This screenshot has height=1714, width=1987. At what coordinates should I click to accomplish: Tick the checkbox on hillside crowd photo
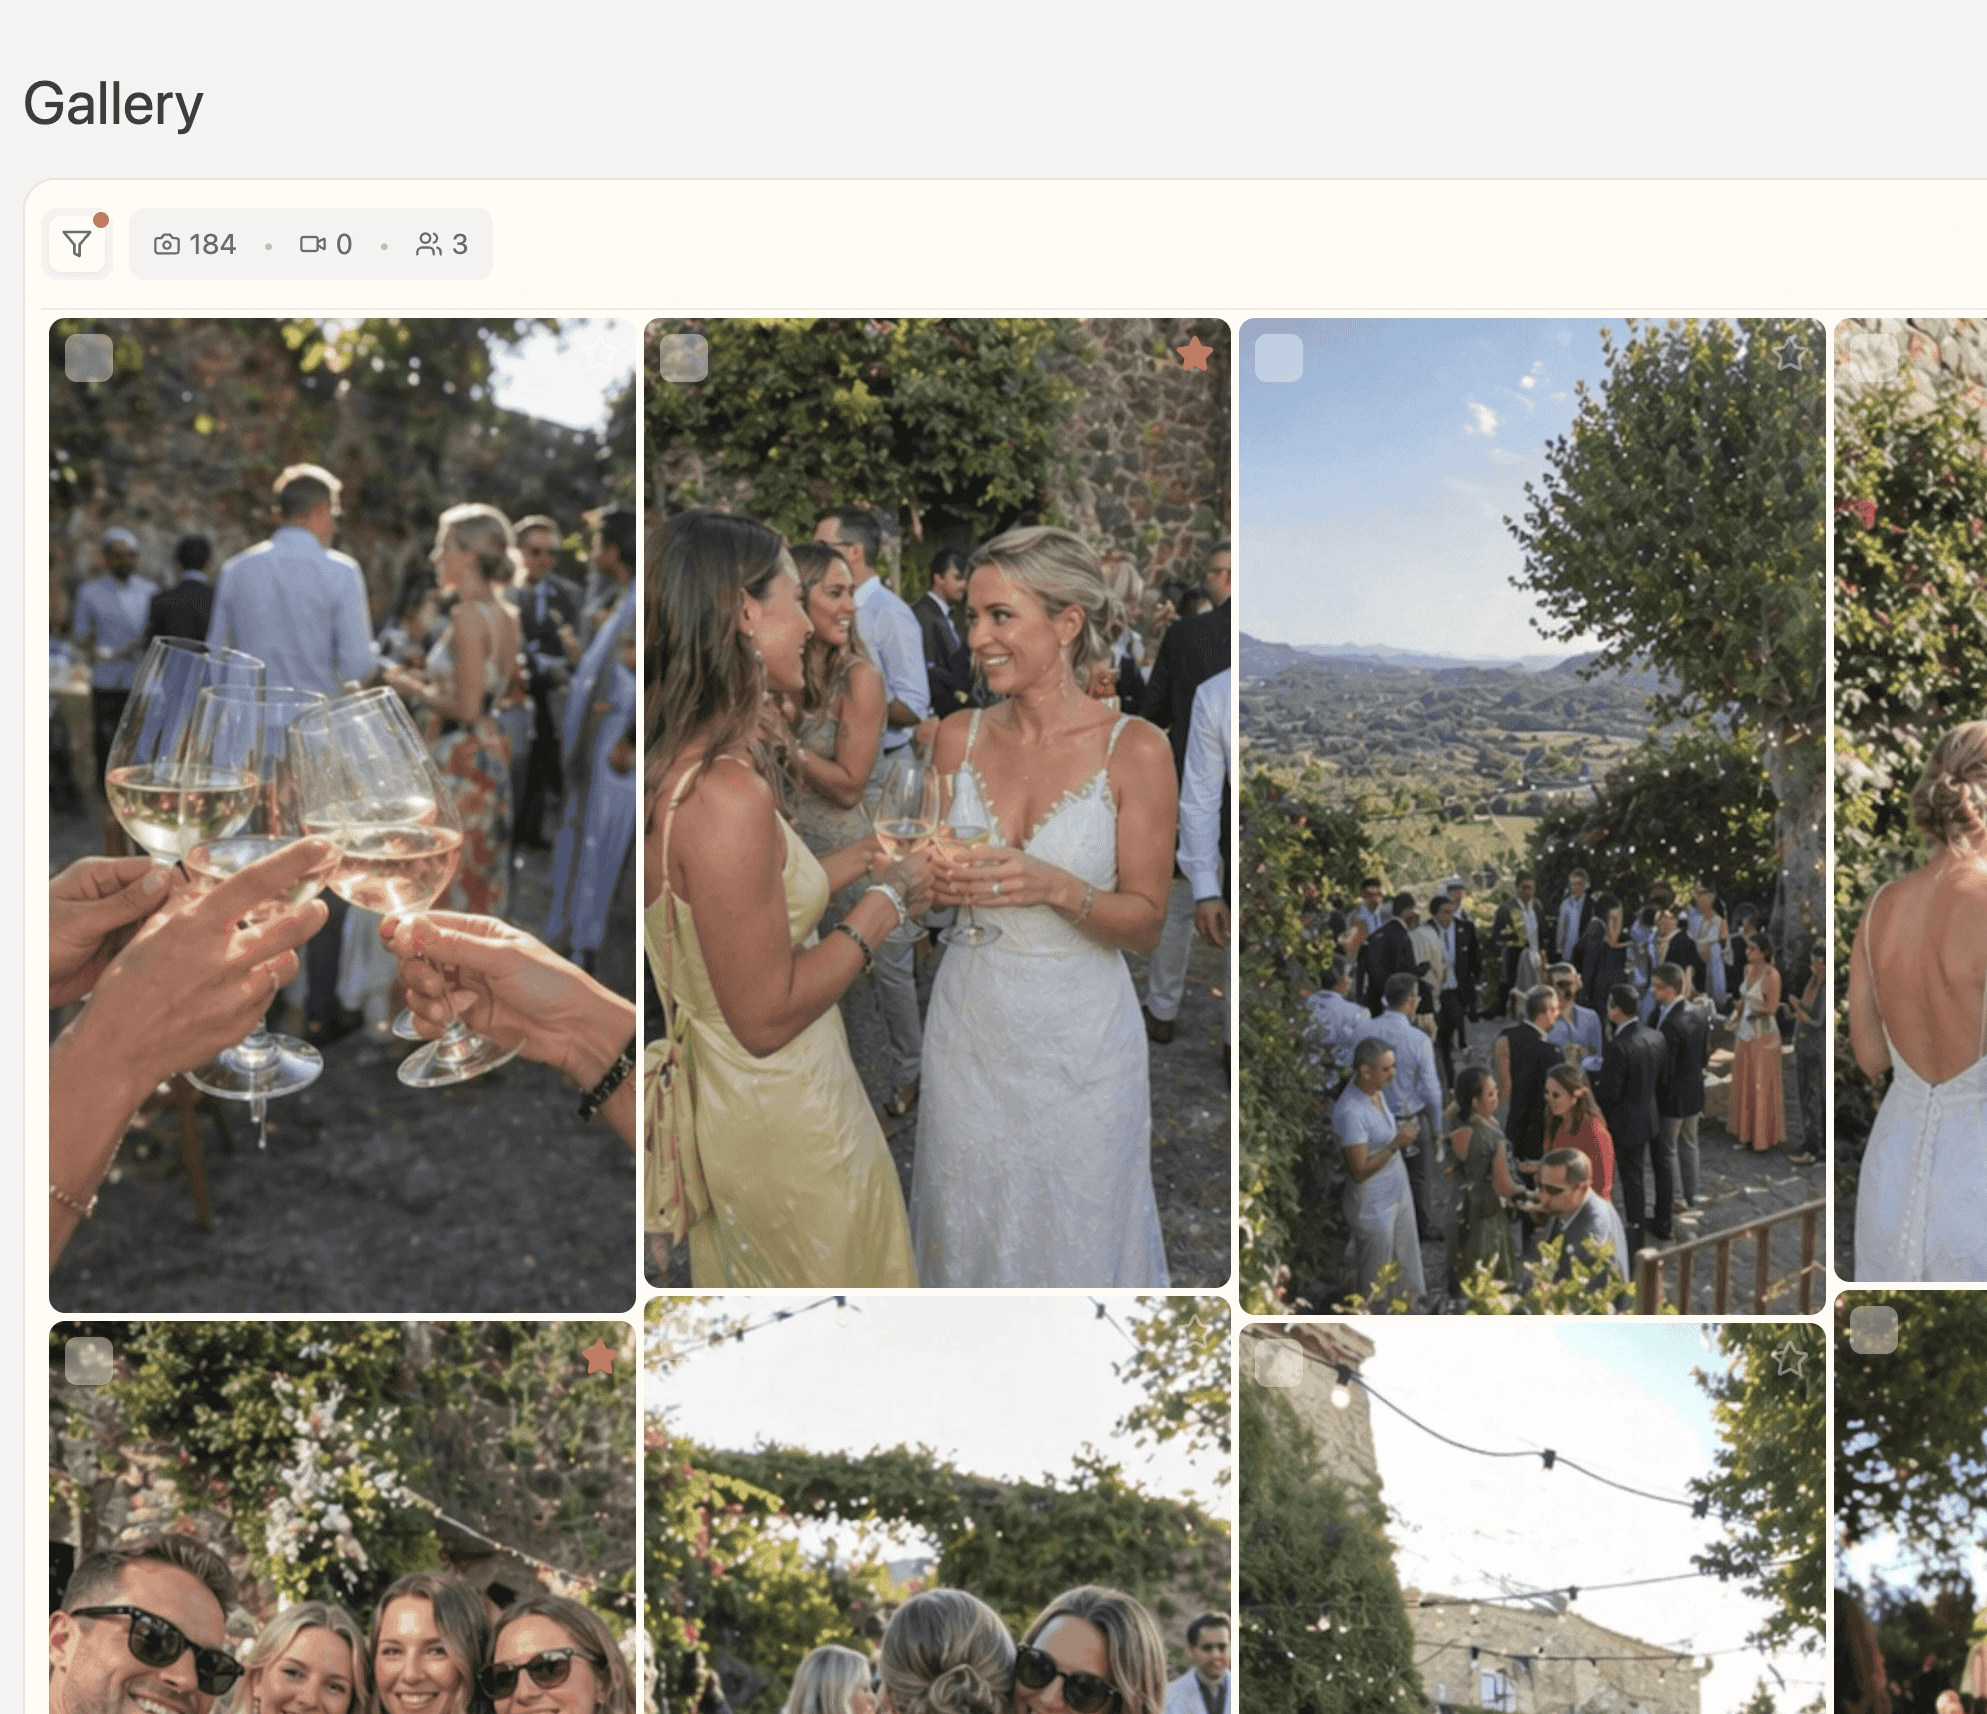[x=1279, y=358]
